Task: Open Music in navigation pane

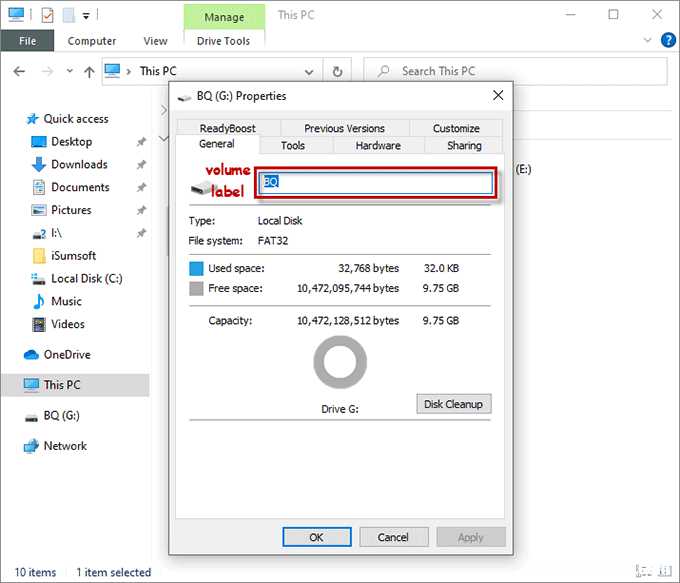Action: 57,301
